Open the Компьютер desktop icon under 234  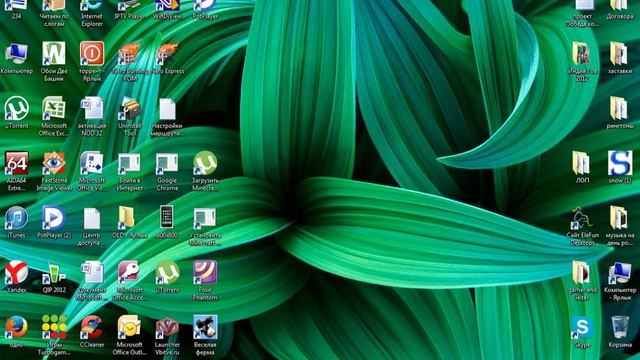tap(16, 58)
